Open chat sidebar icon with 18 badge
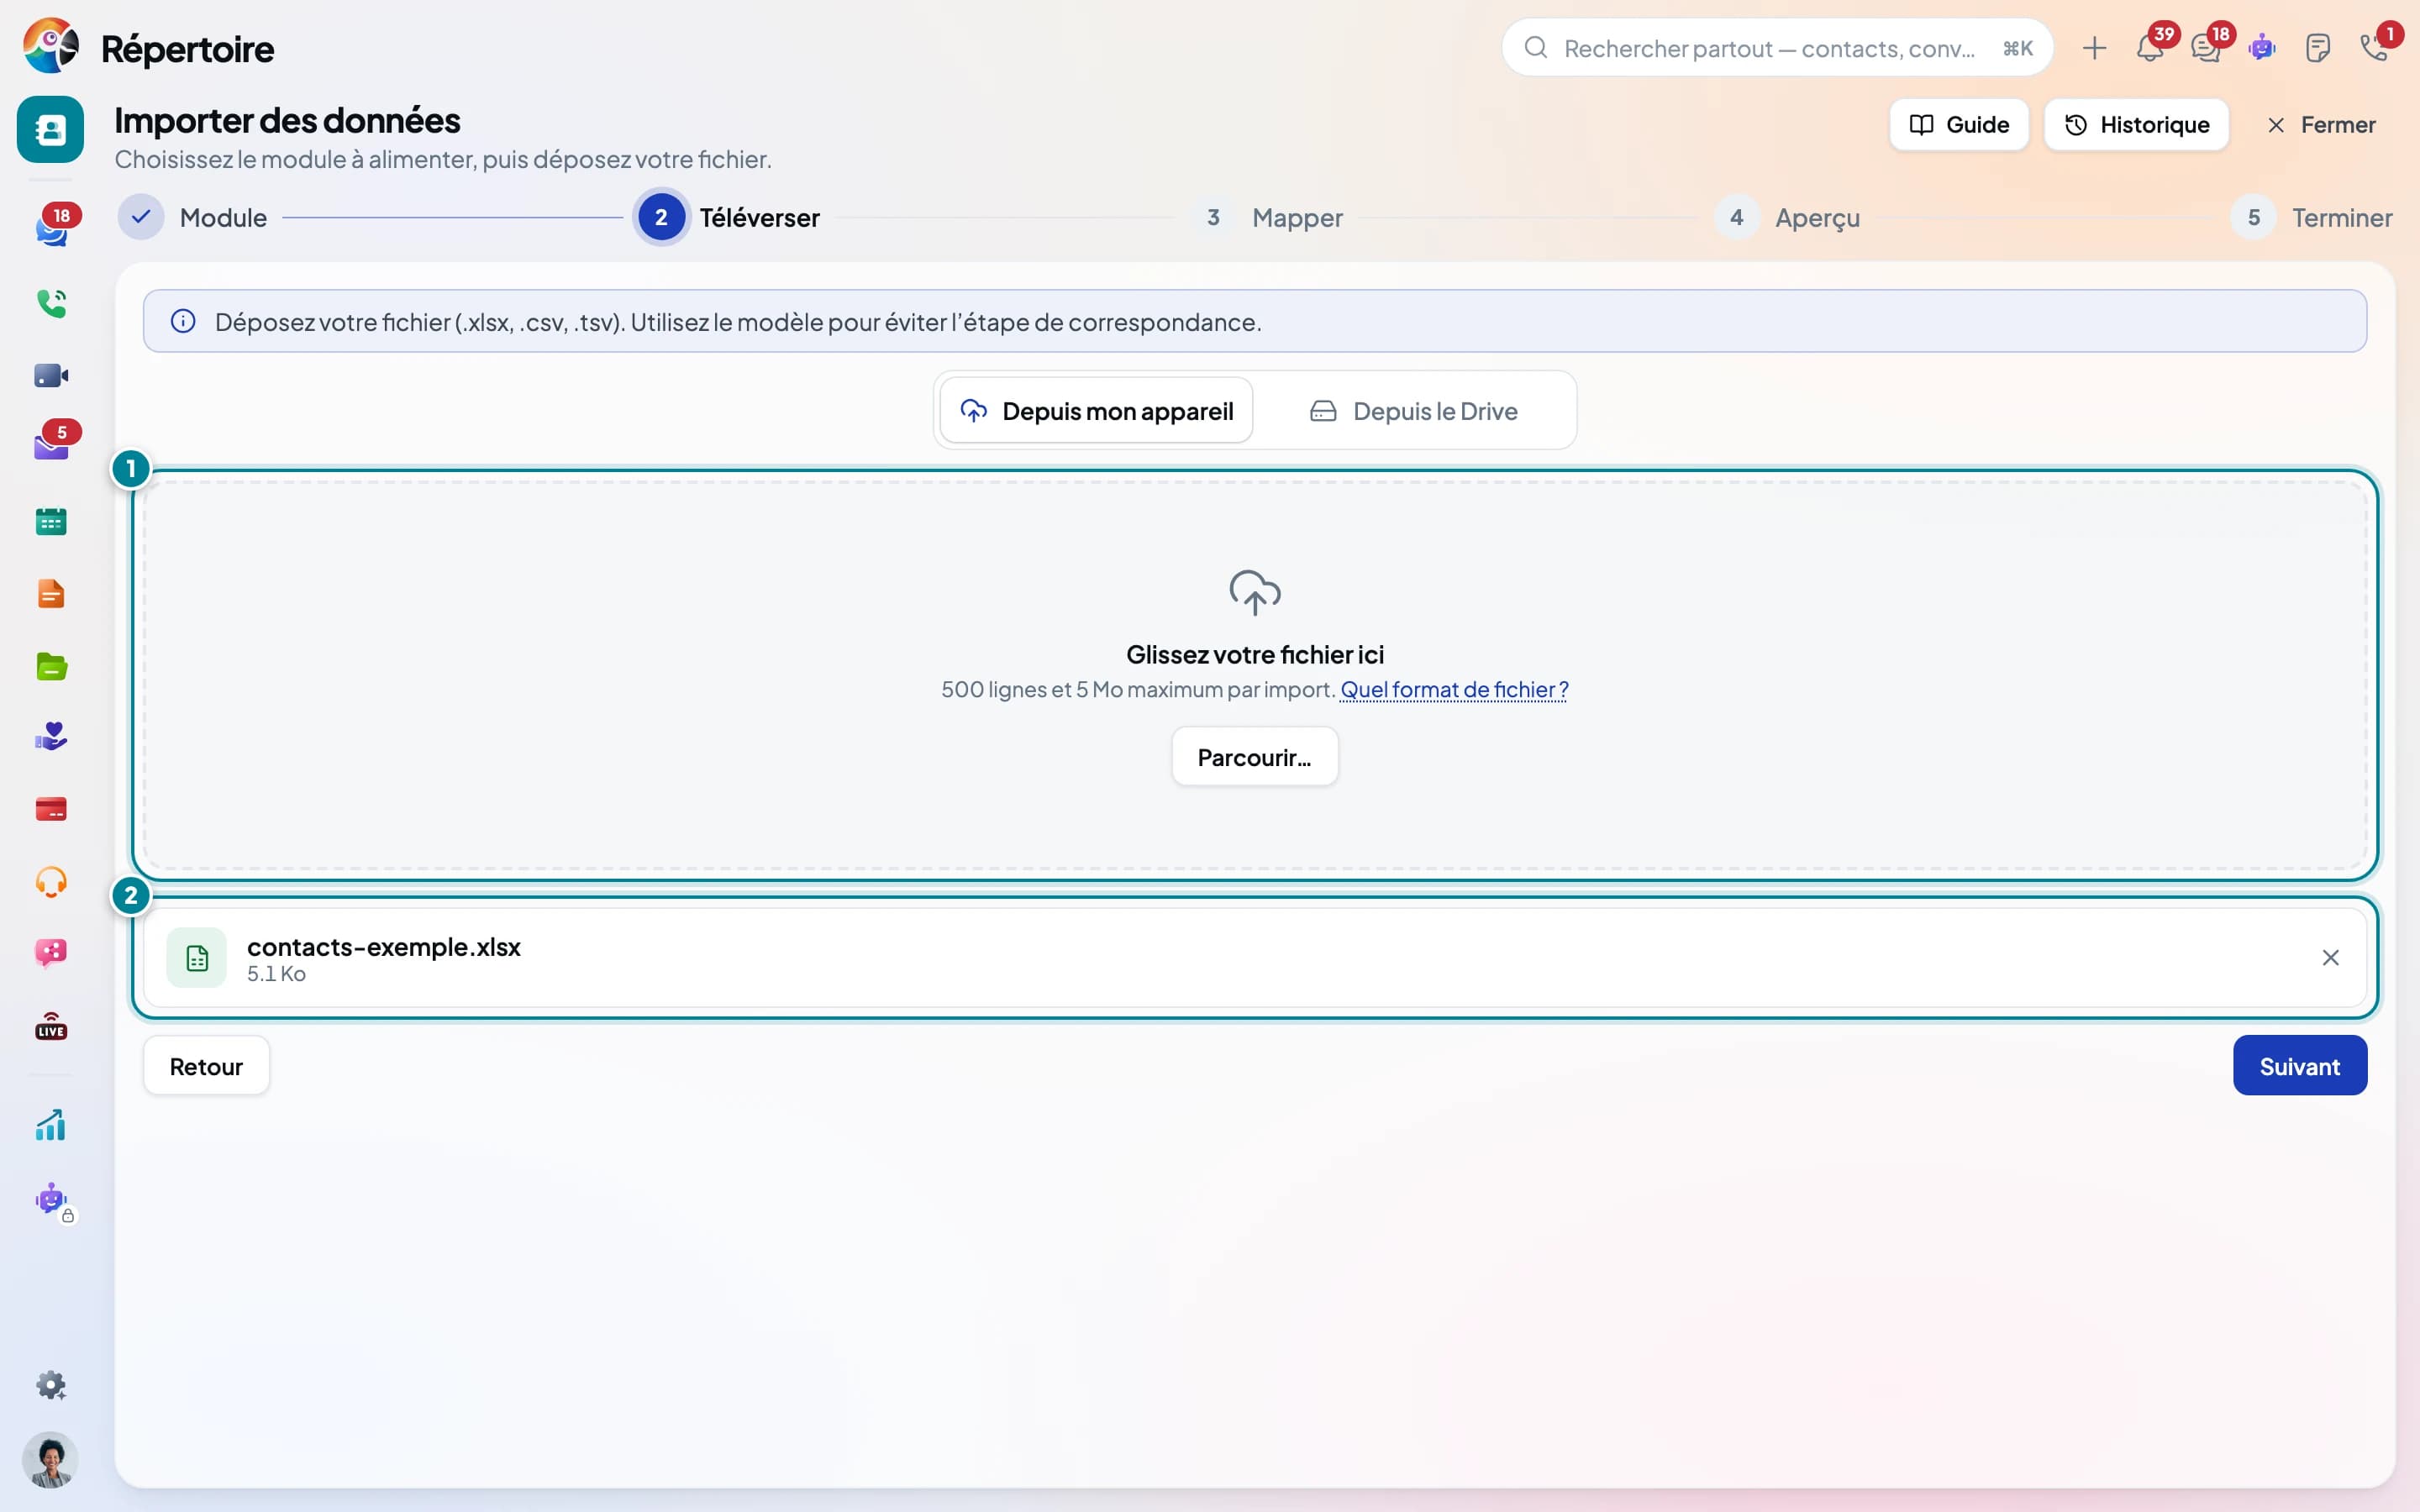This screenshot has width=2420, height=1512. (x=52, y=229)
